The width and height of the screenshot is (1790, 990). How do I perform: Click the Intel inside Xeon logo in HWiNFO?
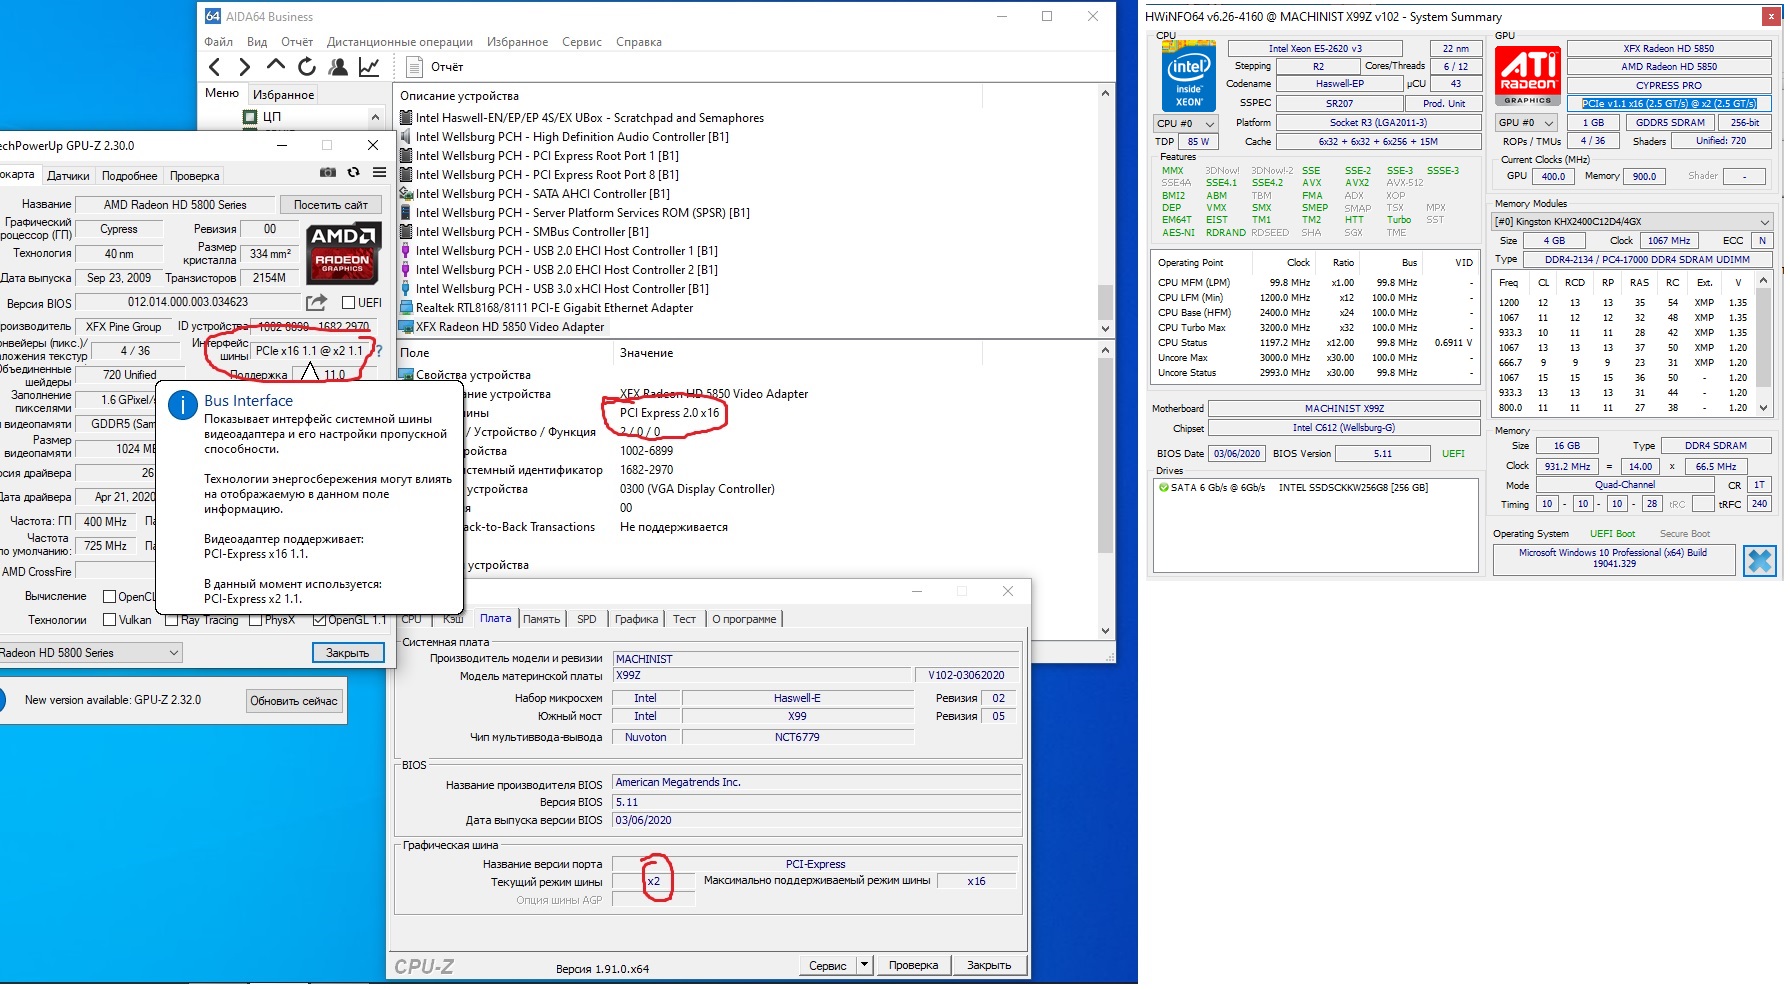(x=1189, y=77)
